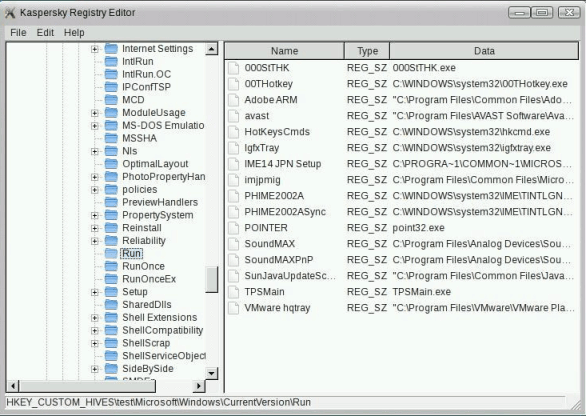Click the IME14 JPN Setup value icon
The height and width of the screenshot is (416, 586).
(234, 164)
